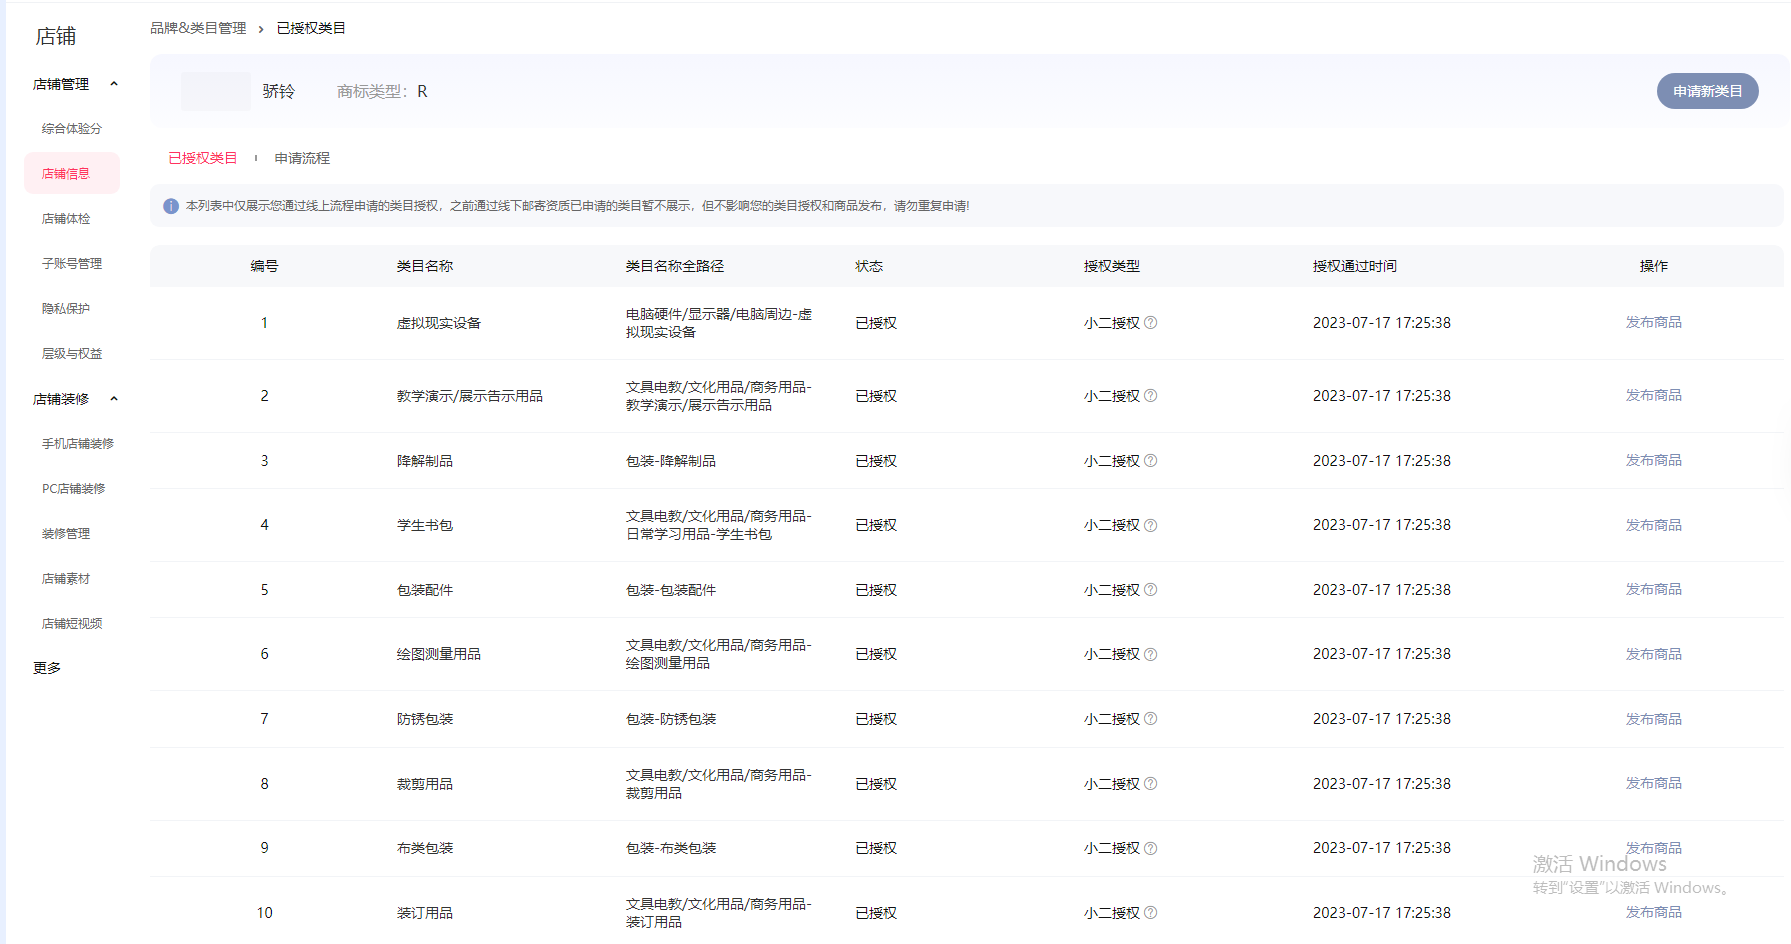Open 综合体验分 in the sidebar
The height and width of the screenshot is (944, 1791).
pyautogui.click(x=72, y=129)
